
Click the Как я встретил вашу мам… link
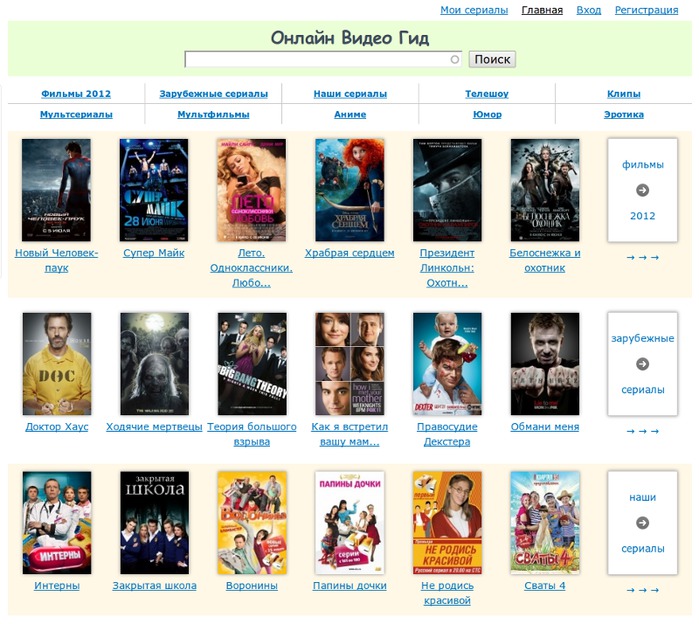coord(350,434)
